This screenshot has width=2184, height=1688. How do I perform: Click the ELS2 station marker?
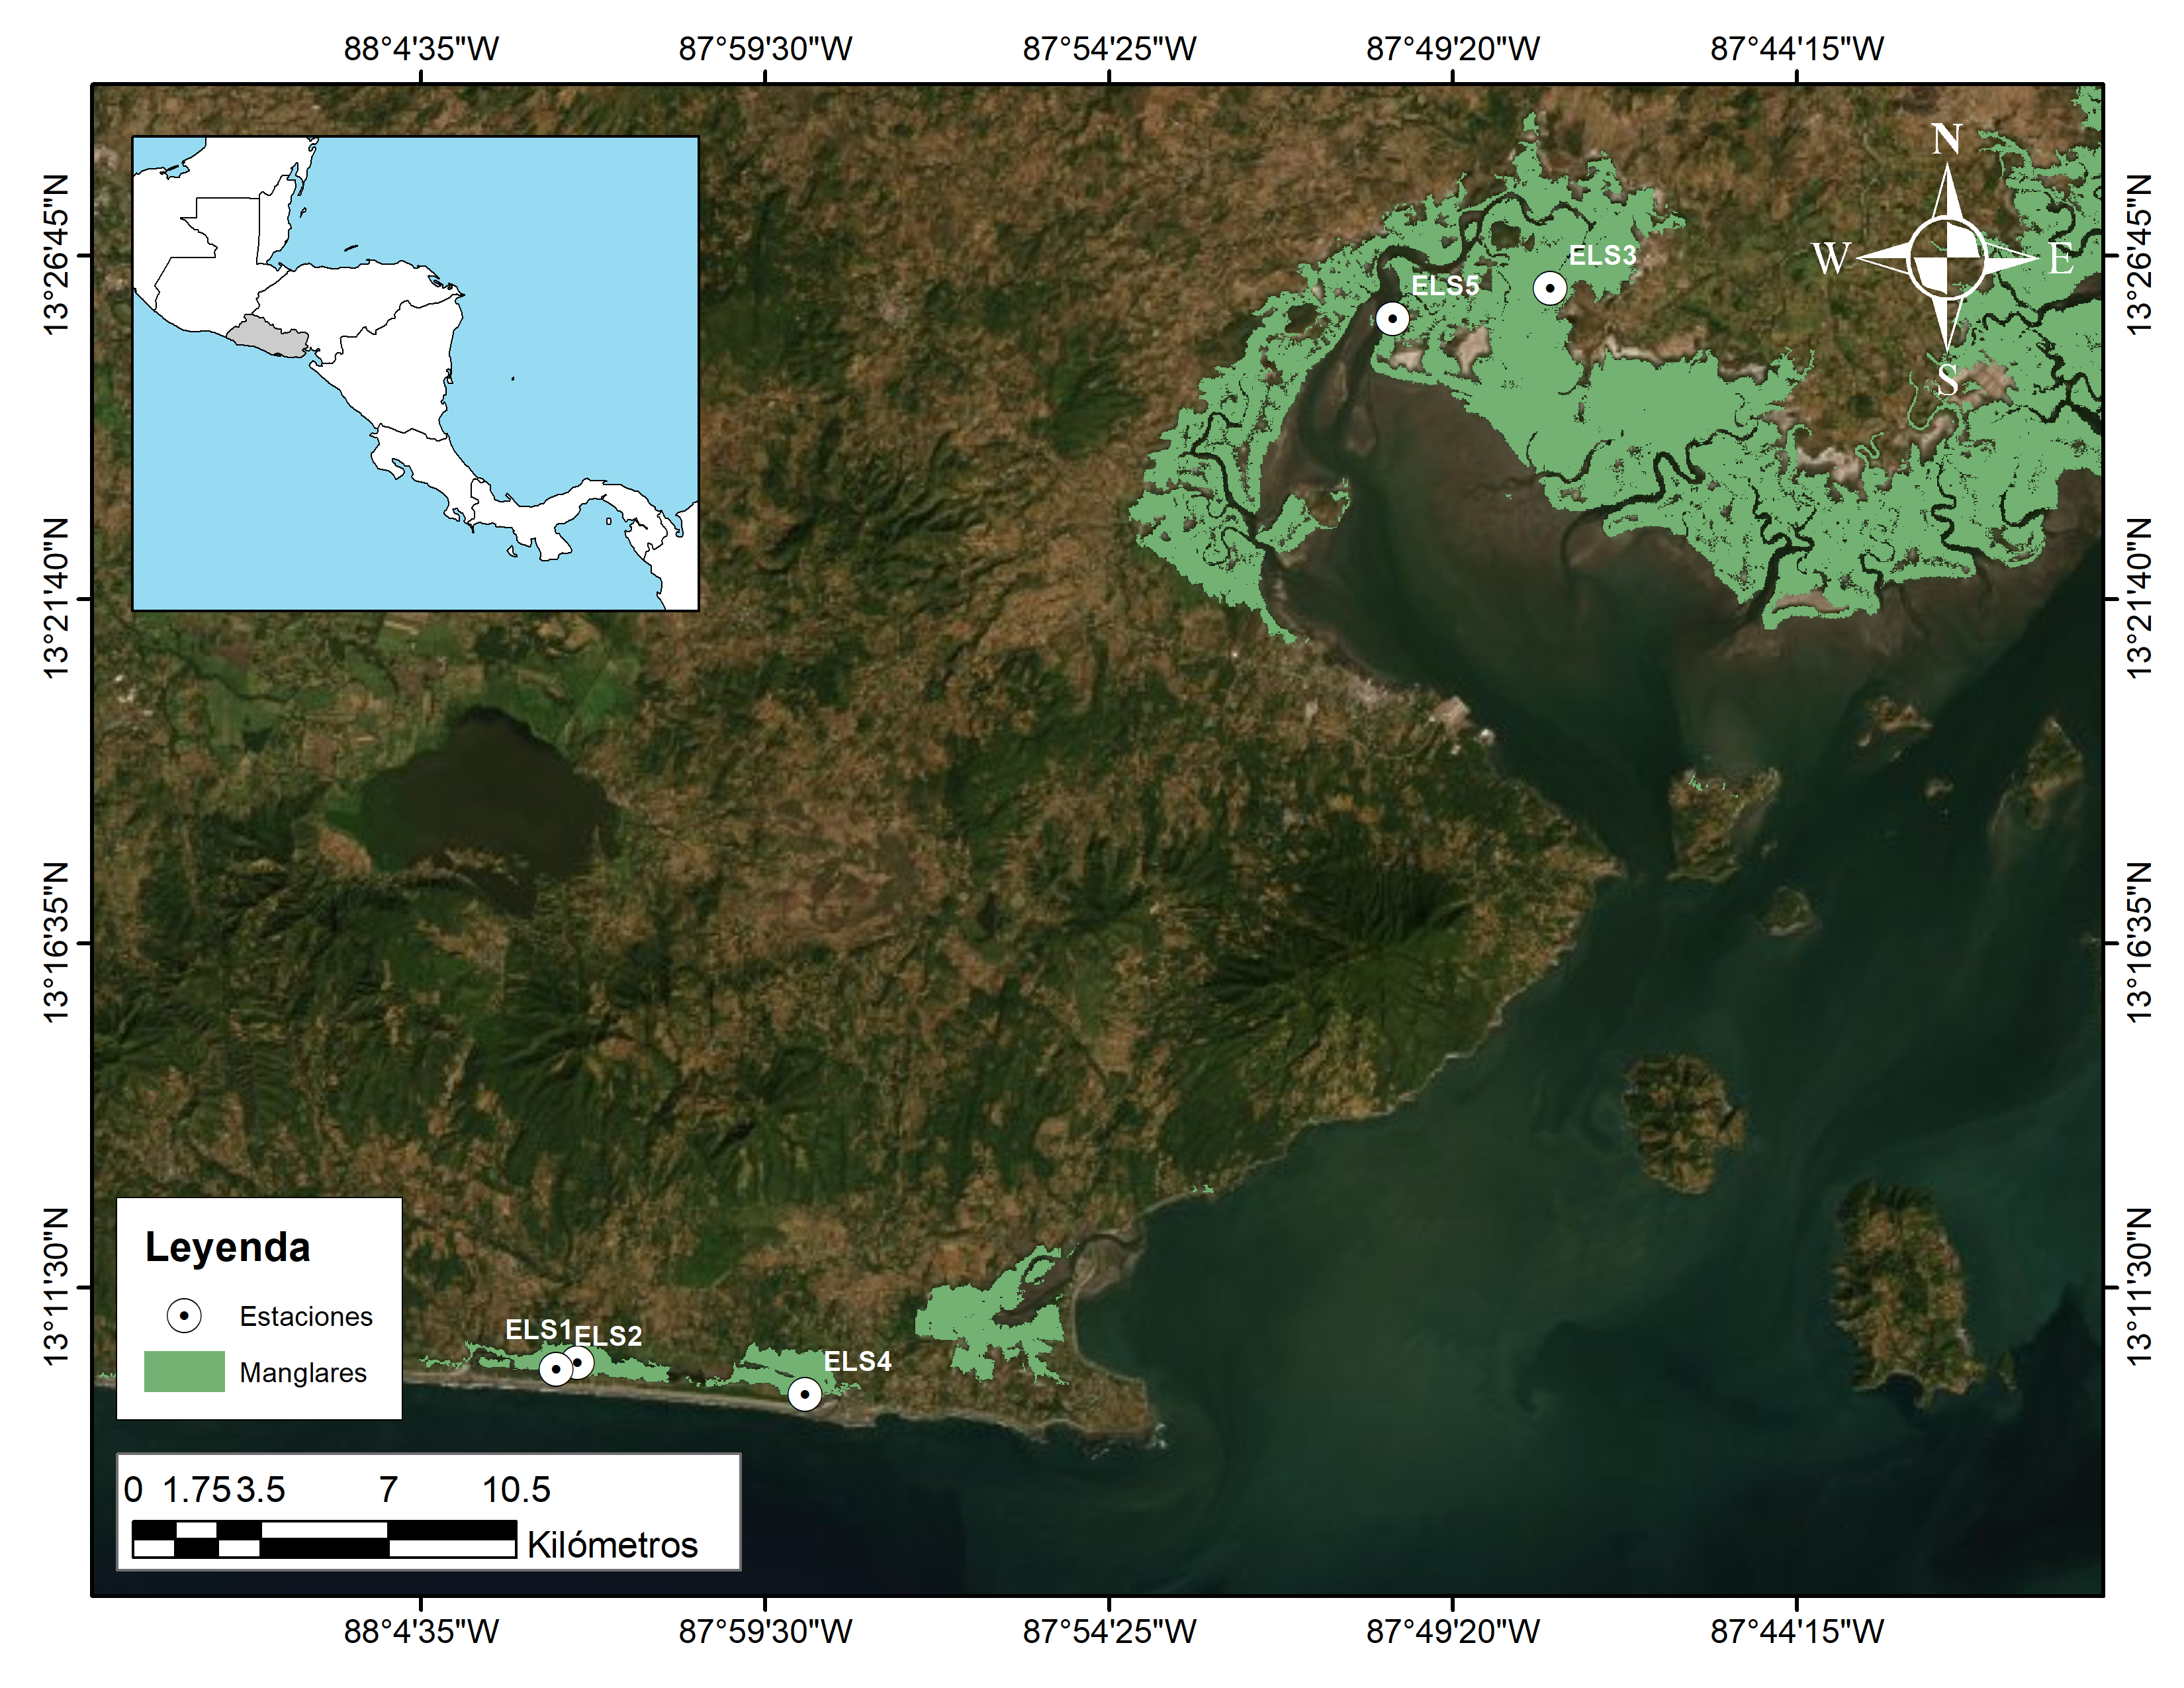581,1361
